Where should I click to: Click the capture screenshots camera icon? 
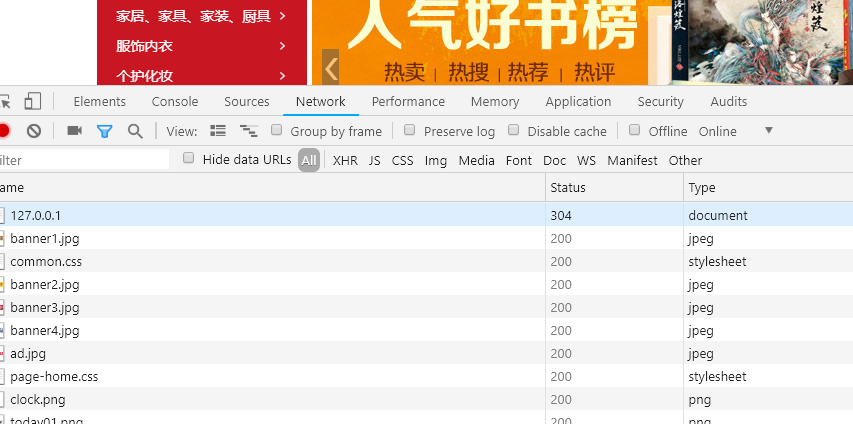coord(74,131)
